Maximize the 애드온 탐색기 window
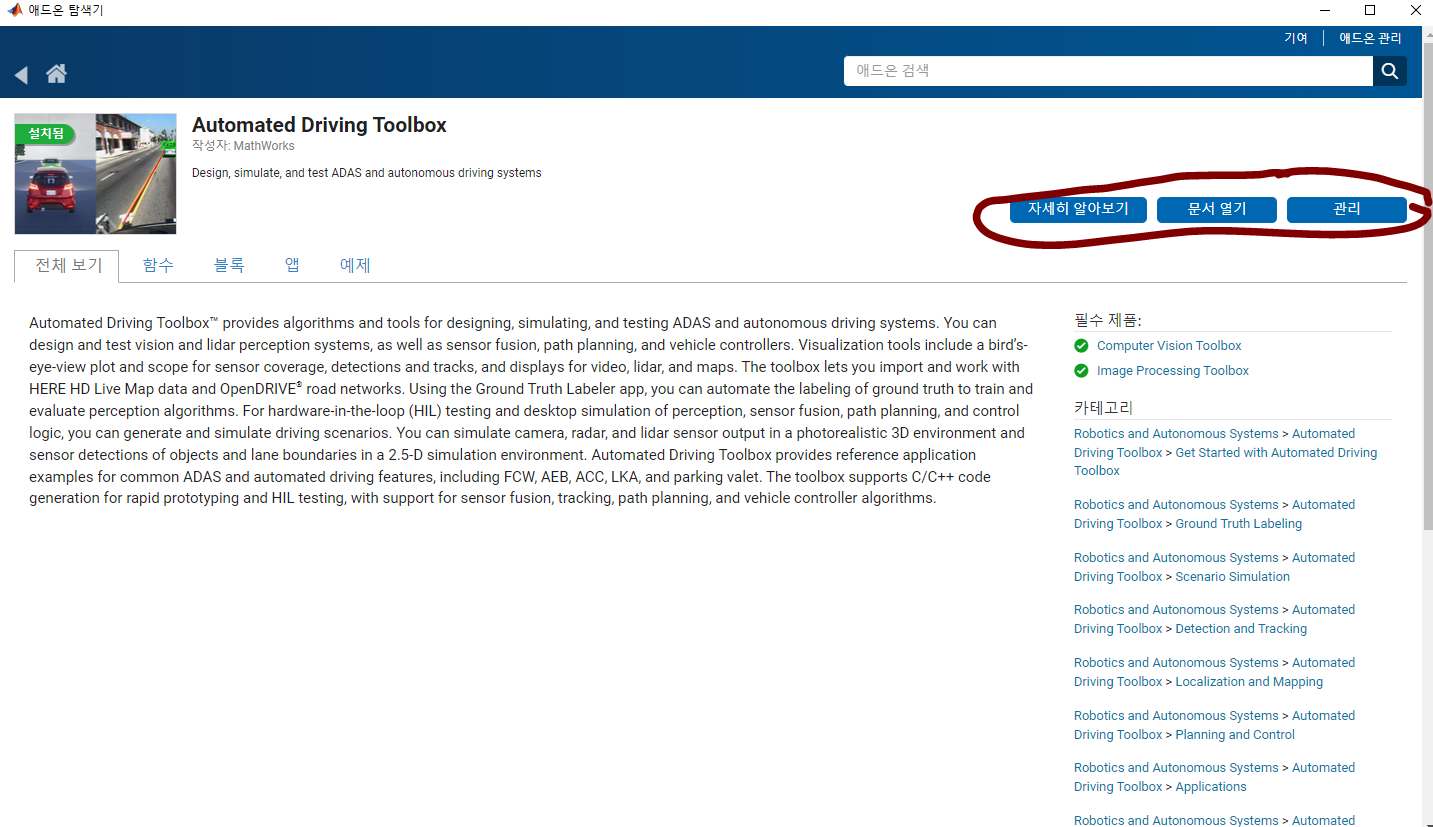 point(1371,11)
